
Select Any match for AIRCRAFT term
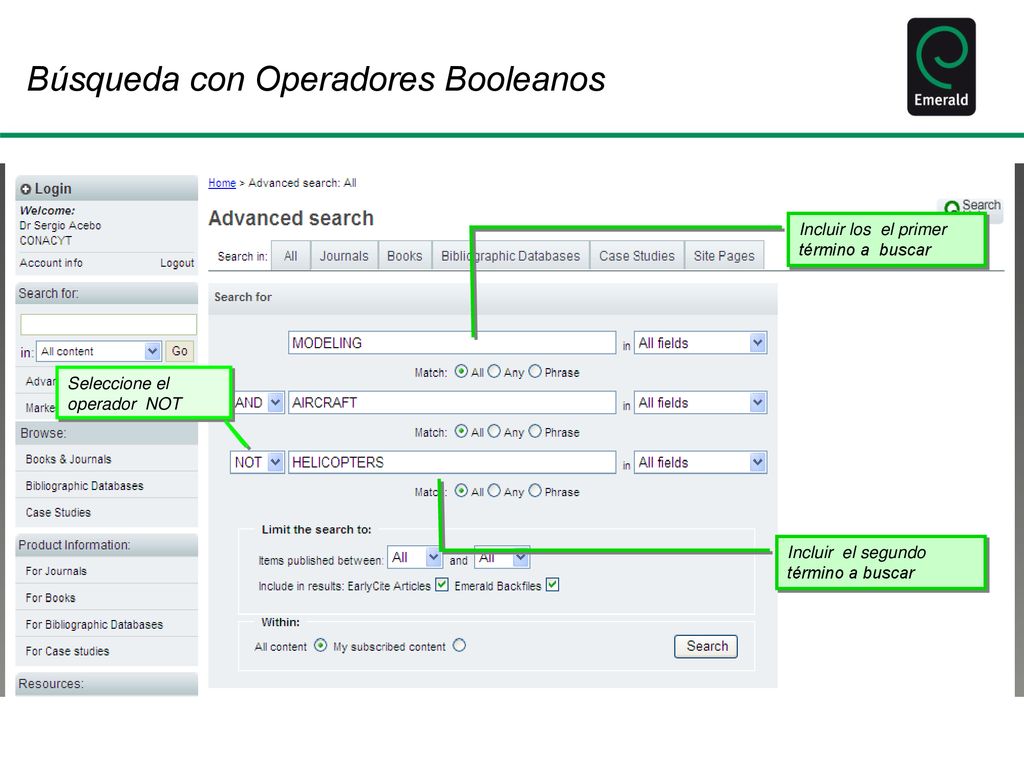pos(494,431)
